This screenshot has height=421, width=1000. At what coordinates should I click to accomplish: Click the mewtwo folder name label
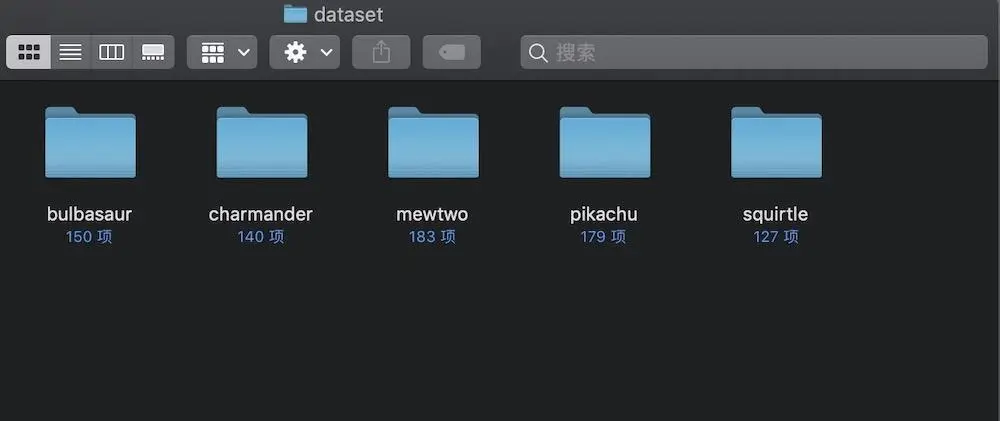click(432, 214)
